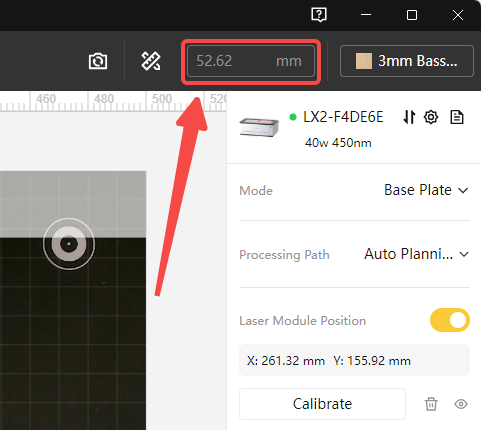Click the basswood material color swatch
The width and height of the screenshot is (481, 430).
click(364, 61)
